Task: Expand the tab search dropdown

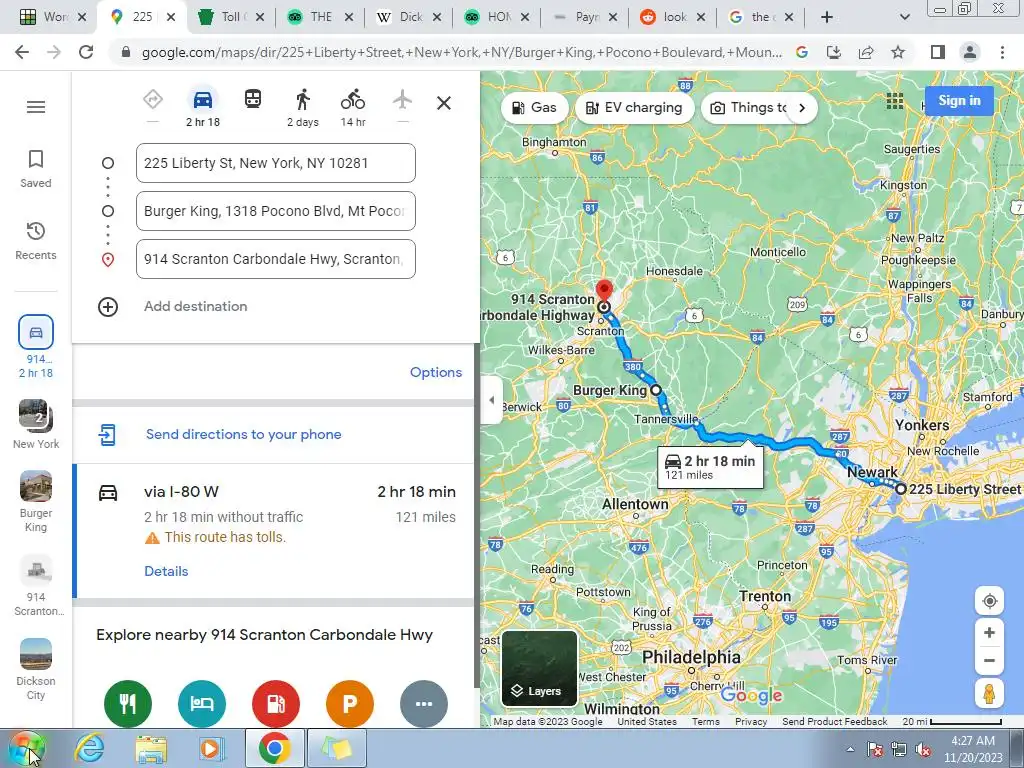Action: point(904,17)
